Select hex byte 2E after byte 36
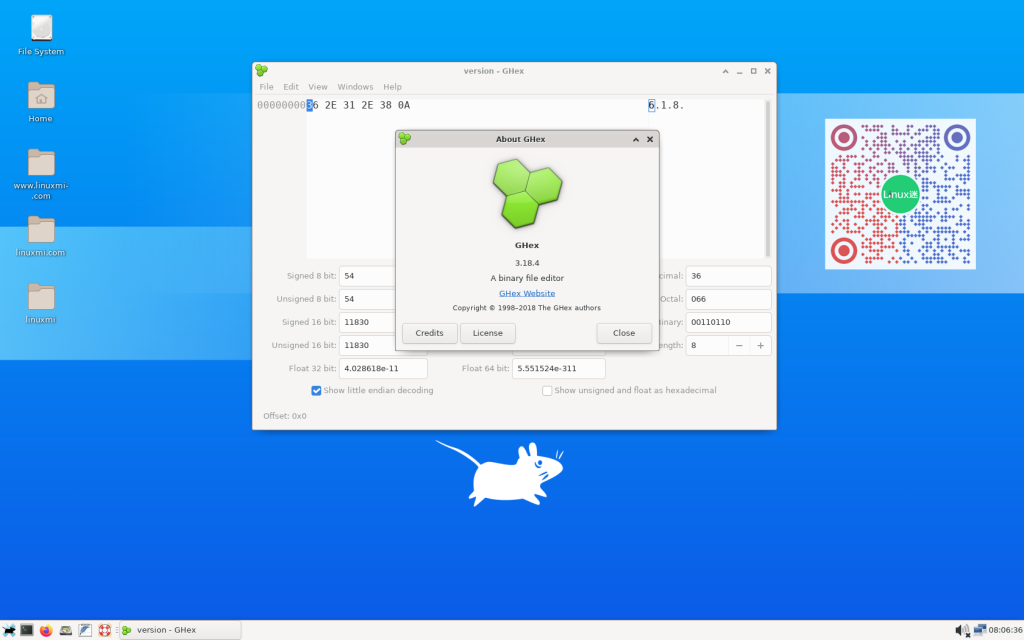Image resolution: width=1024 pixels, height=640 pixels. point(331,105)
